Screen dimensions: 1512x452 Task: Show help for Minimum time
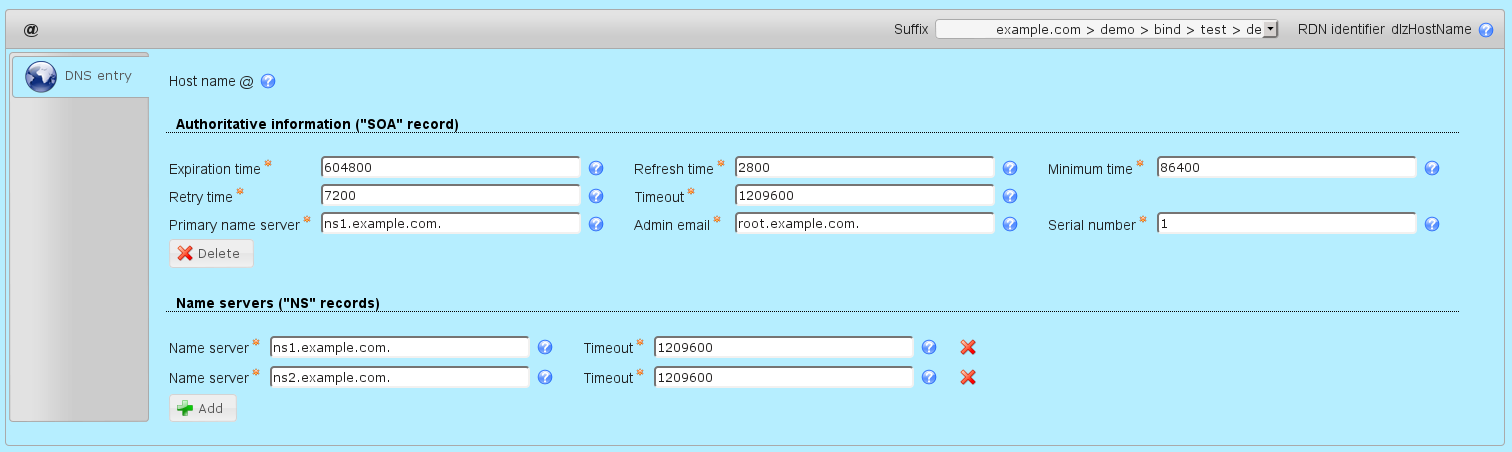[x=1431, y=169]
